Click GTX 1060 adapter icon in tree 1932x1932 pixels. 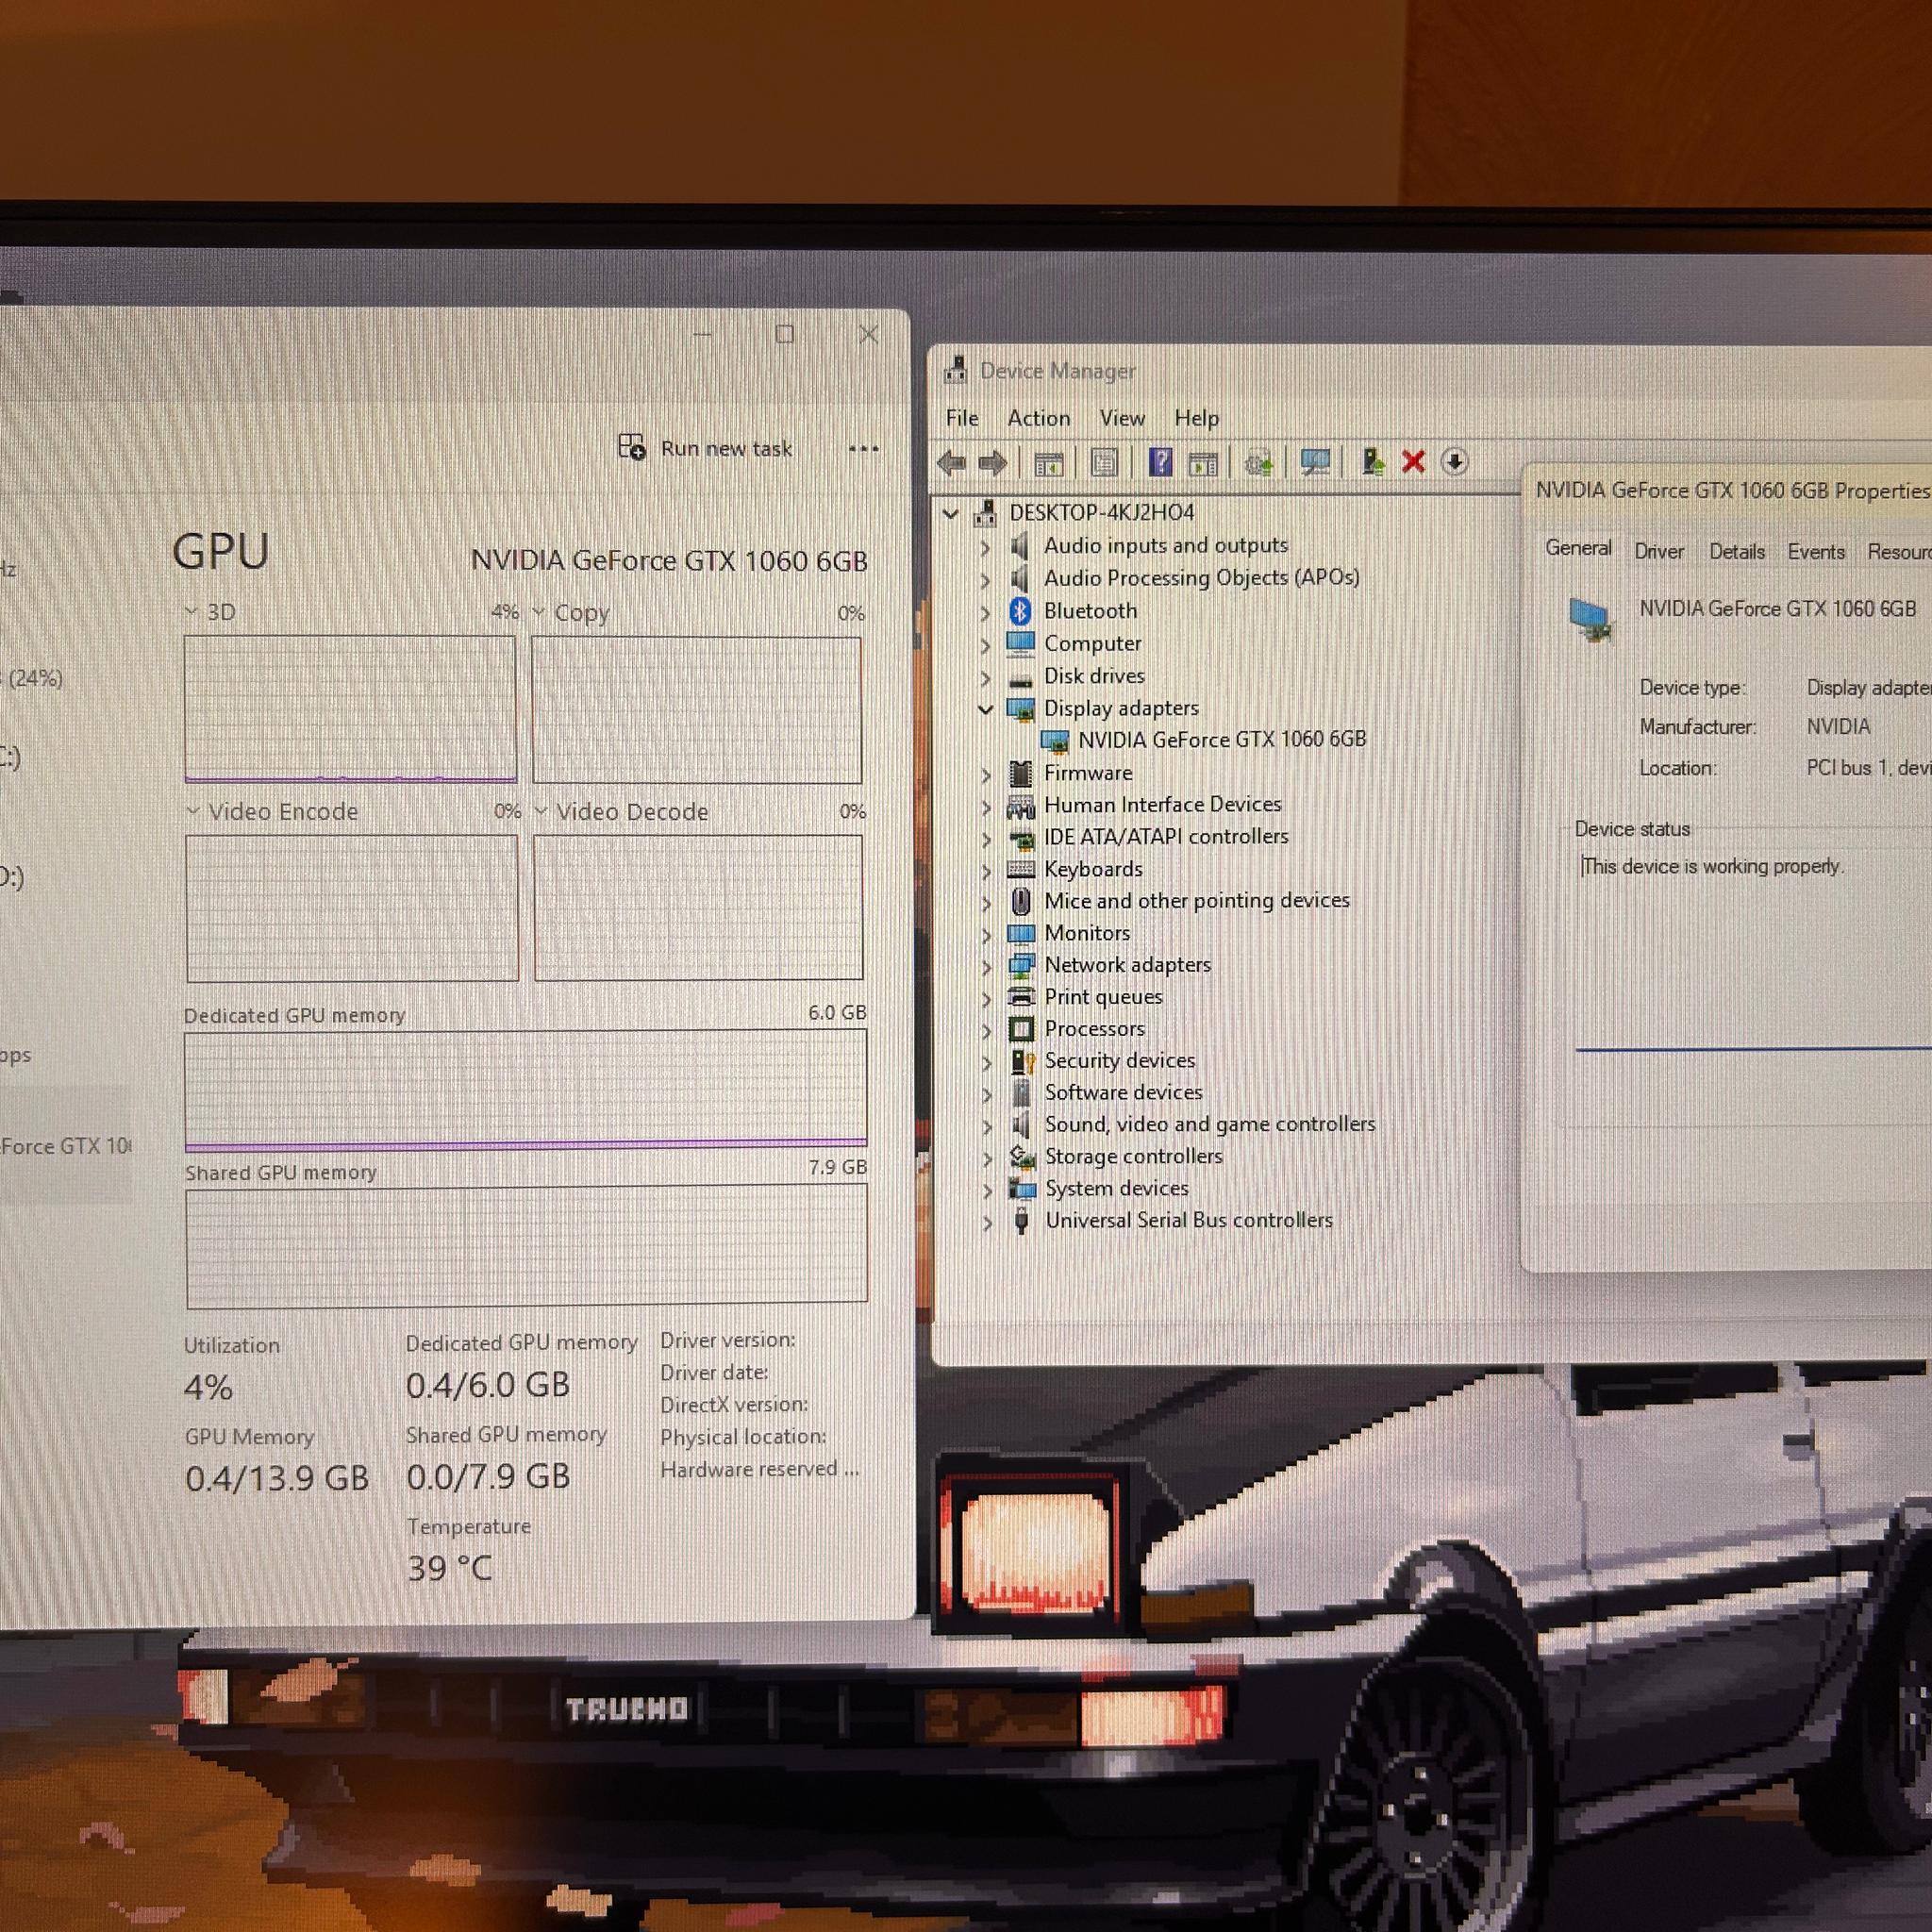pyautogui.click(x=1055, y=740)
